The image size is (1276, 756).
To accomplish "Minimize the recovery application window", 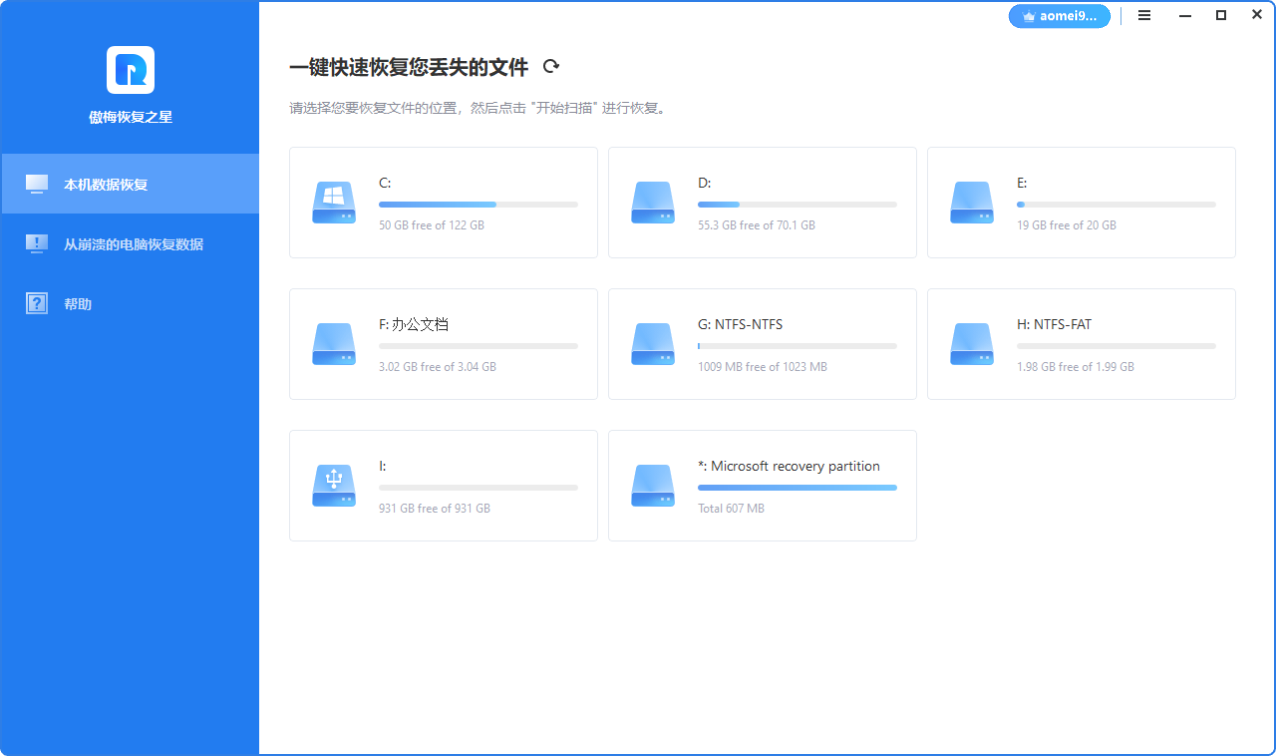I will point(1184,16).
